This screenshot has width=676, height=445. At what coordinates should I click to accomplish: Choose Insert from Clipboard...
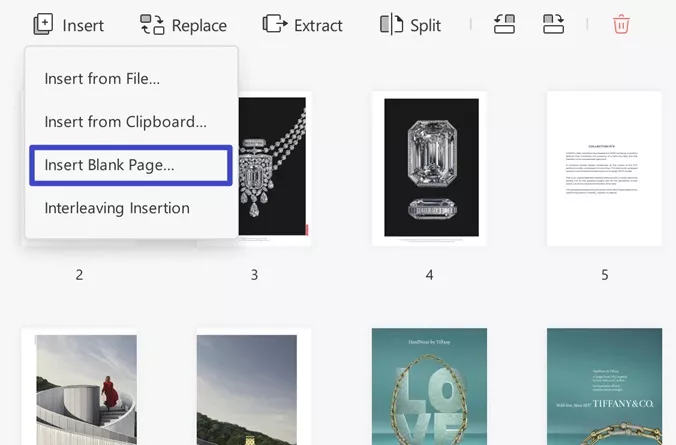pos(125,122)
